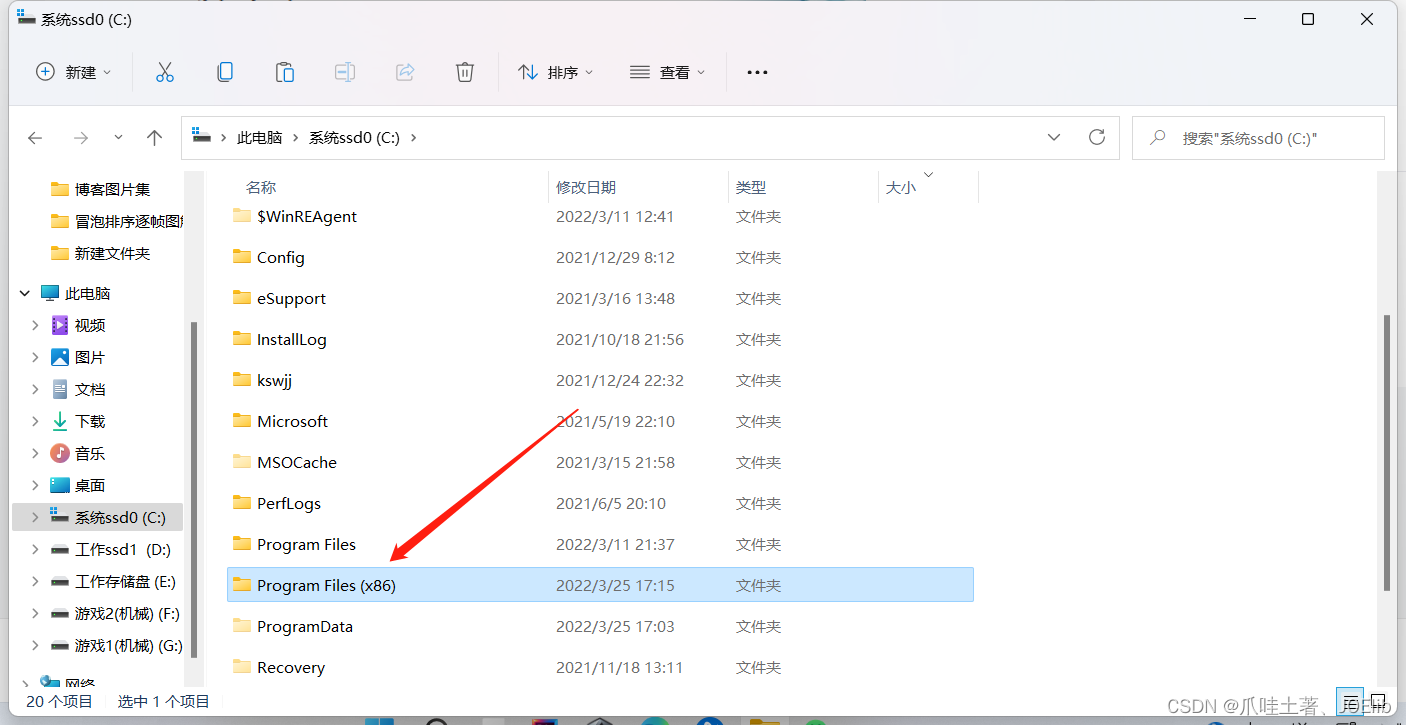
Task: Select 此电脑 in the address breadcrumb
Action: coord(259,138)
